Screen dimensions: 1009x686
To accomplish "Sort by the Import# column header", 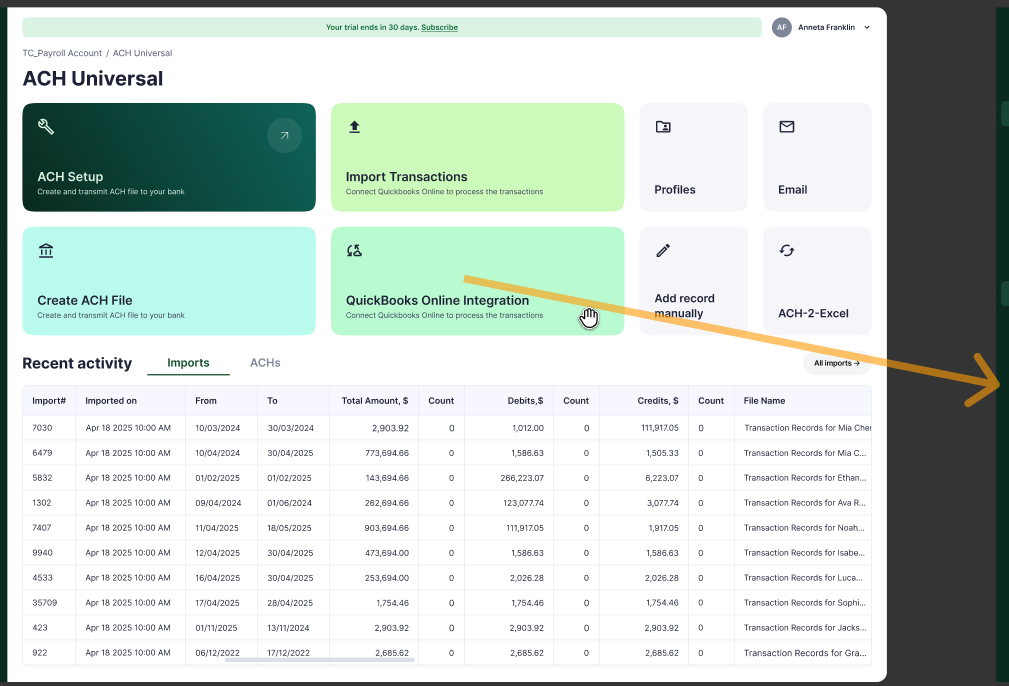I will tap(49, 400).
